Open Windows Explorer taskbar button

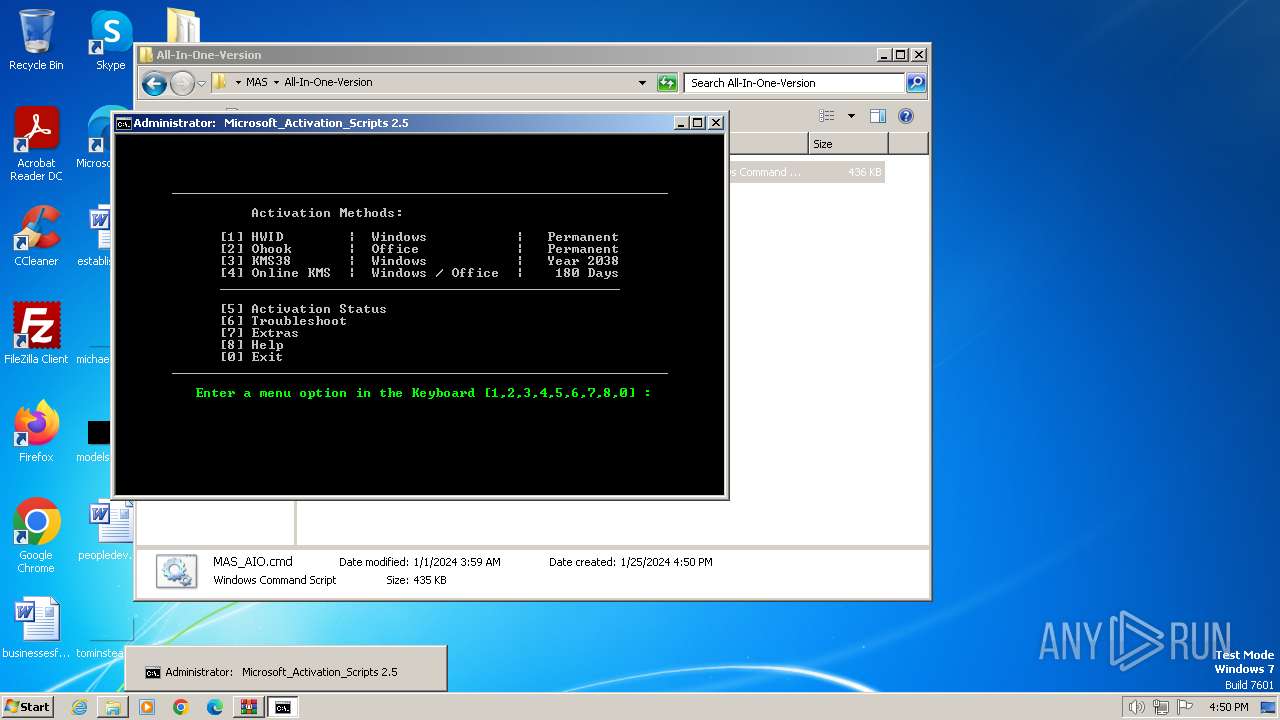point(113,707)
